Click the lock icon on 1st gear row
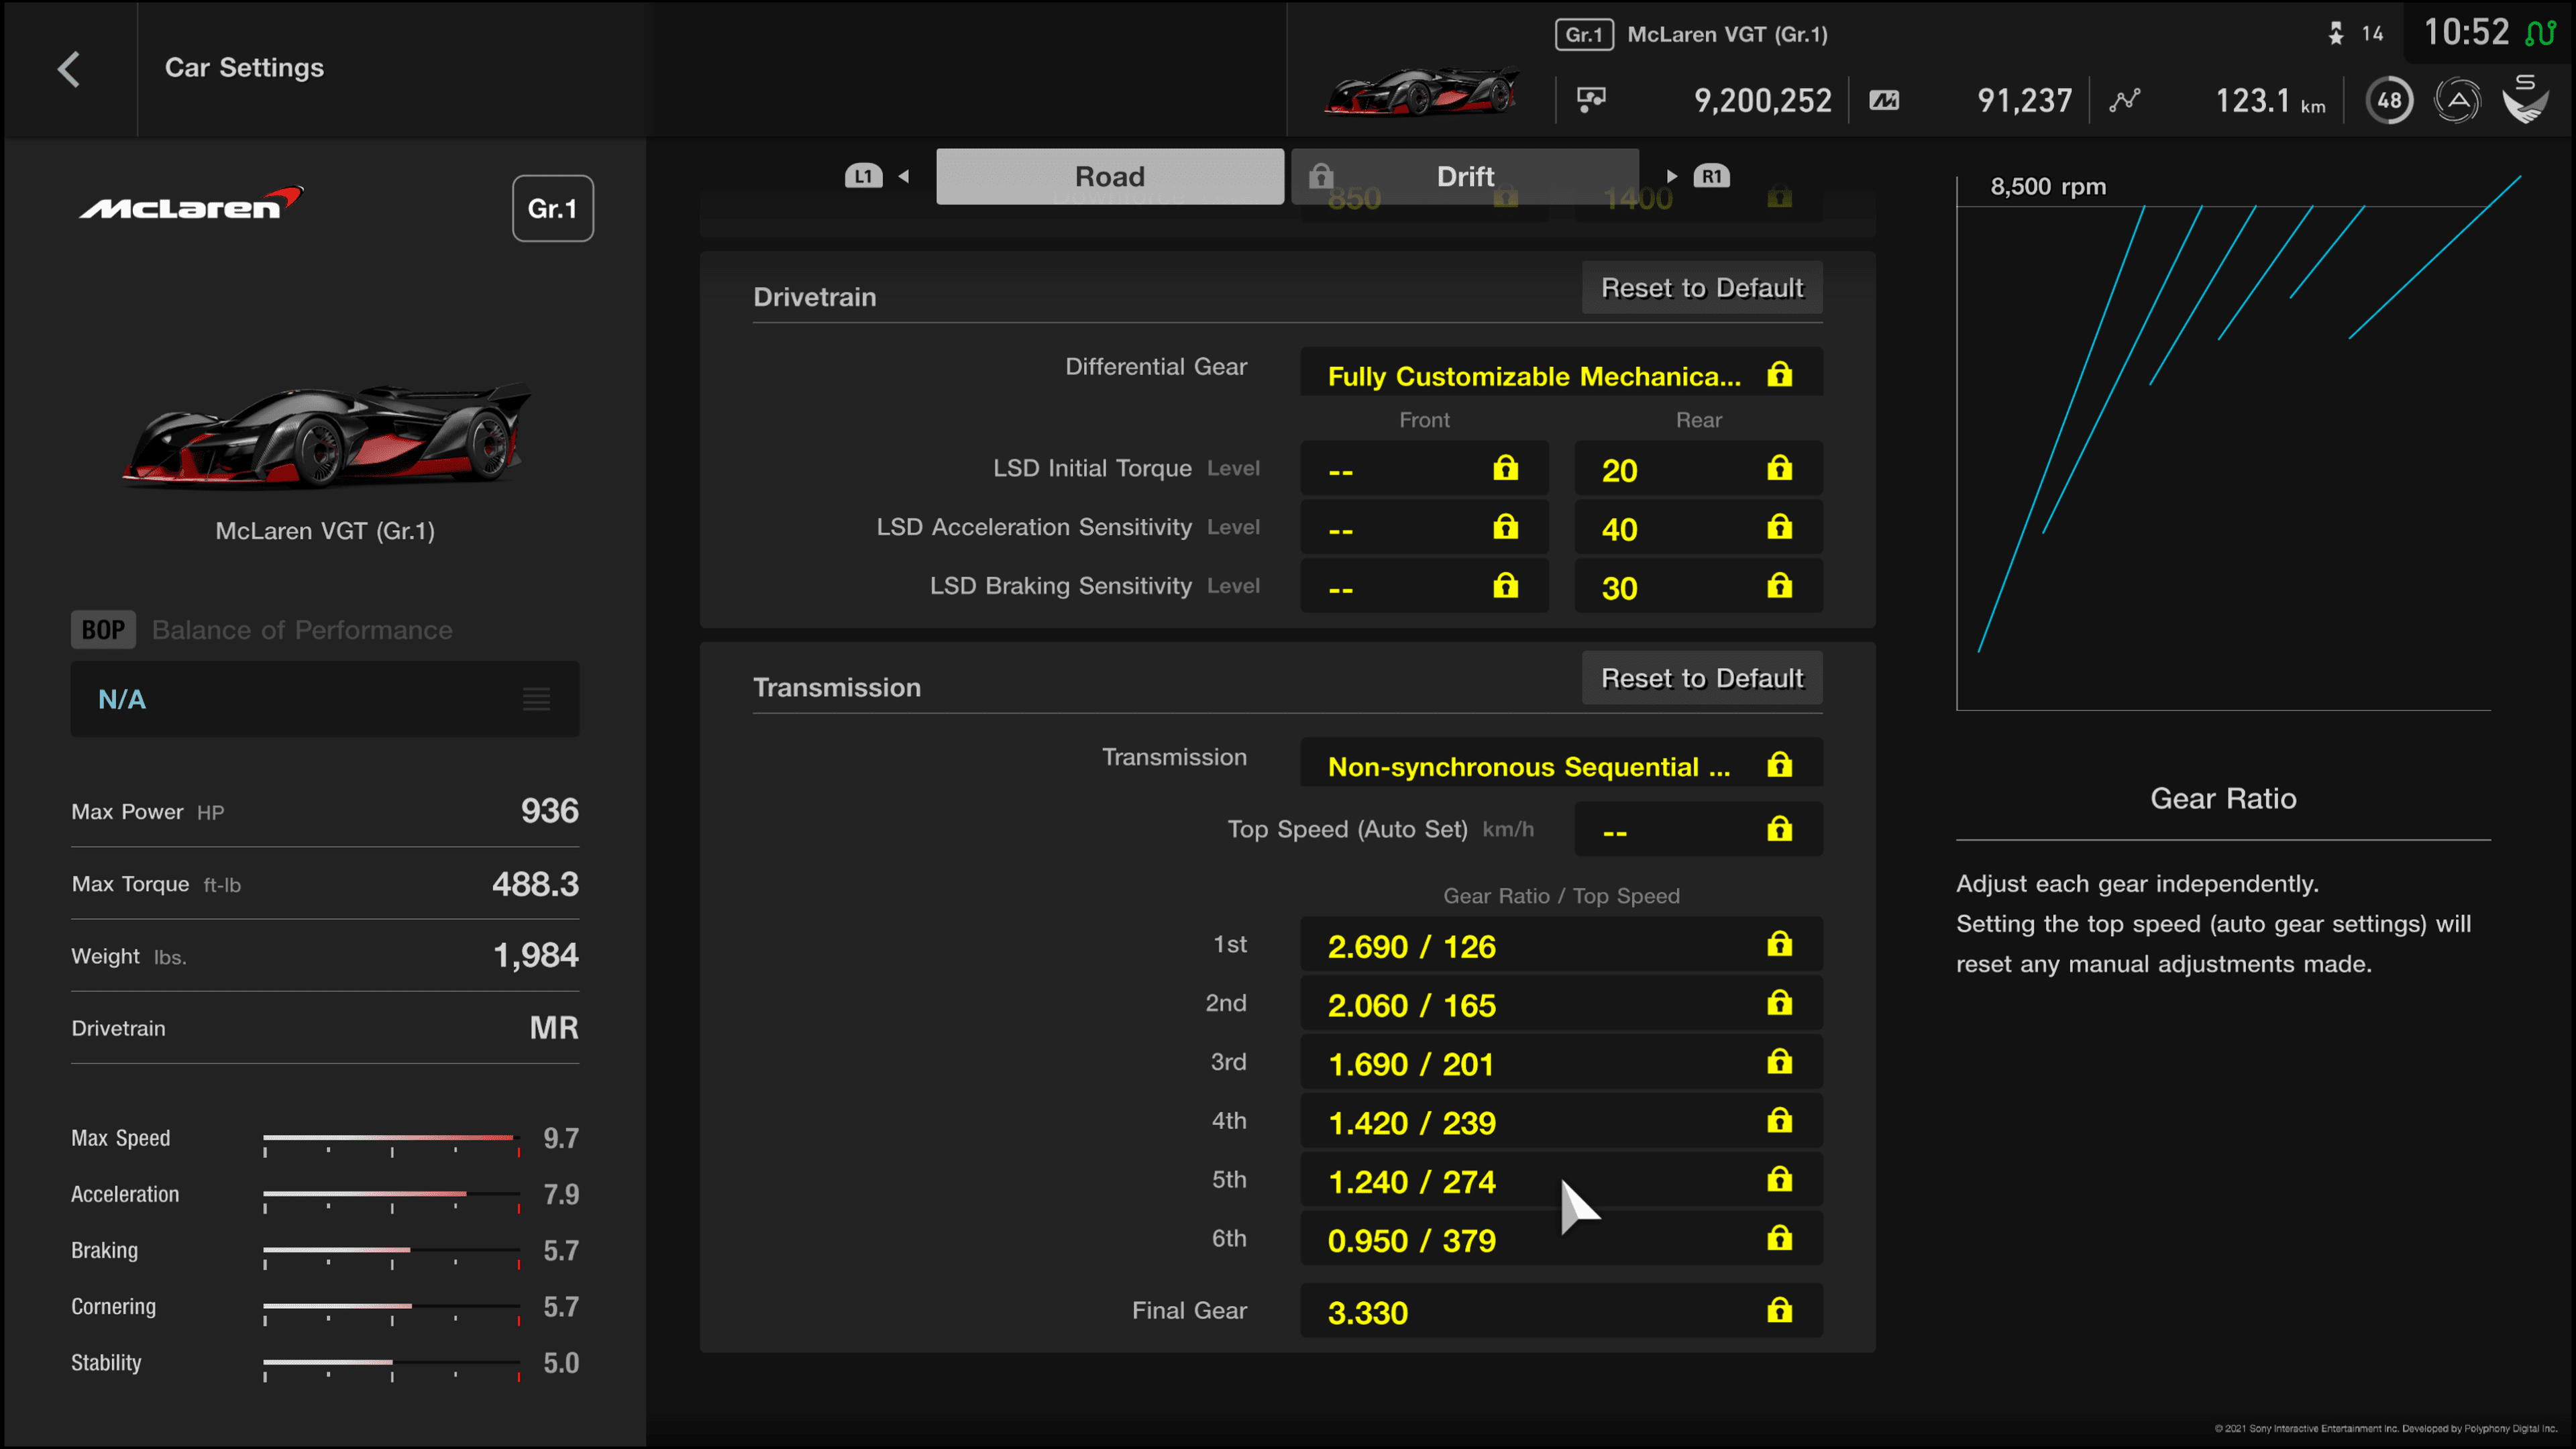Image resolution: width=2576 pixels, height=1449 pixels. (x=1779, y=944)
